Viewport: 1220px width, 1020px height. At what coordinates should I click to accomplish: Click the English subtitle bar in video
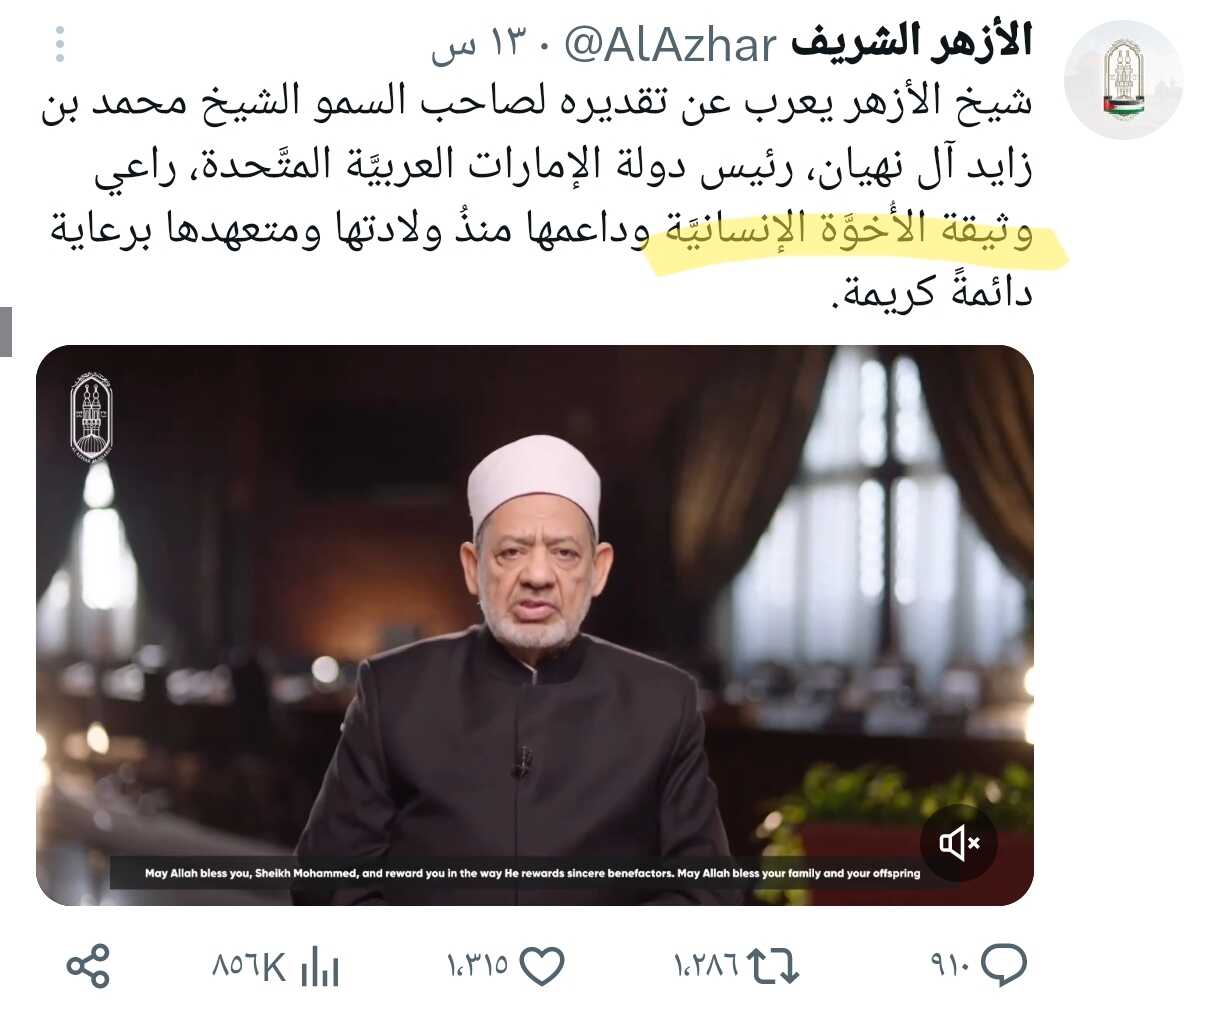[532, 873]
